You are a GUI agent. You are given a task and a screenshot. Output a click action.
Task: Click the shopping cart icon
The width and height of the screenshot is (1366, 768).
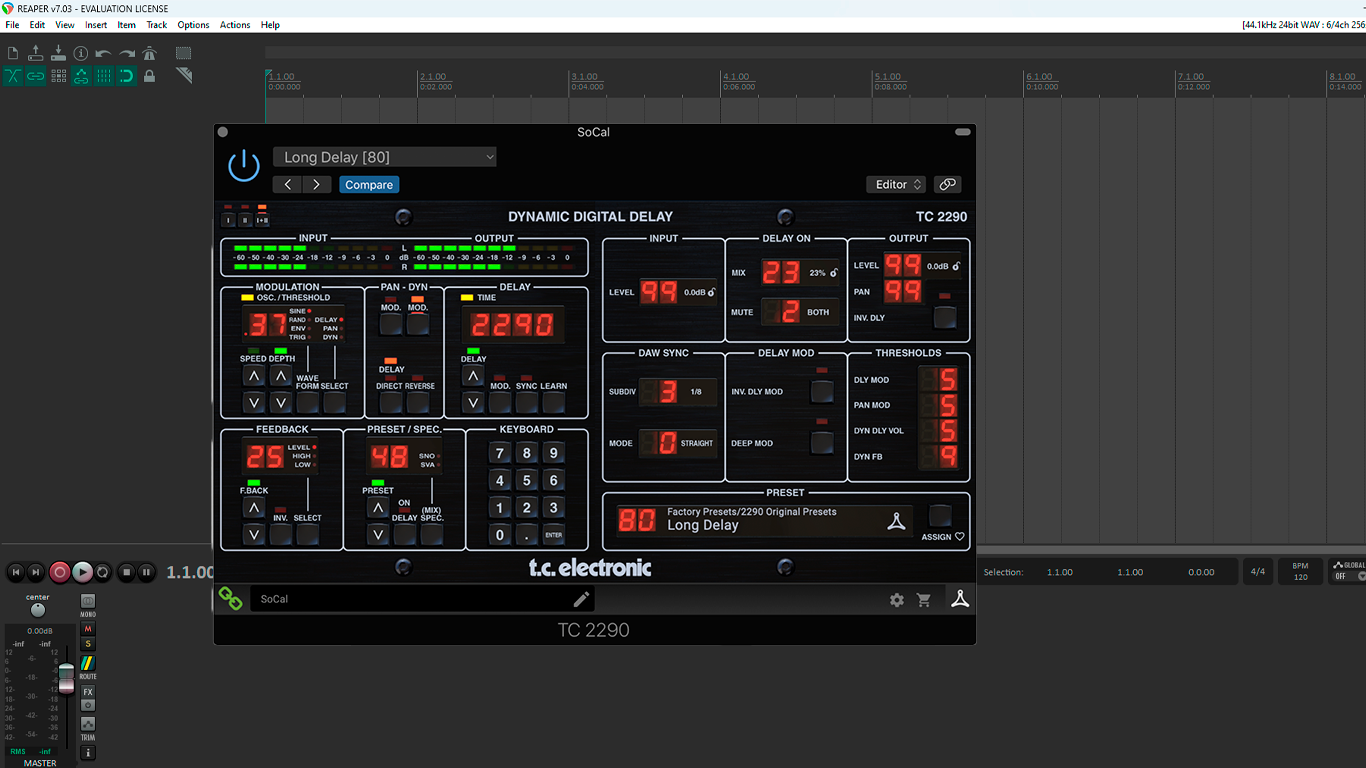click(x=924, y=600)
